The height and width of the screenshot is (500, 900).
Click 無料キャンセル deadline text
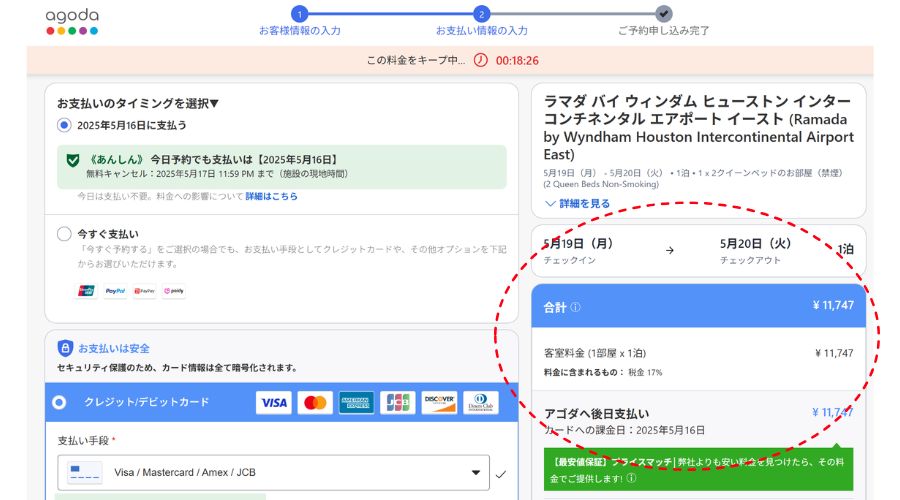(217, 174)
